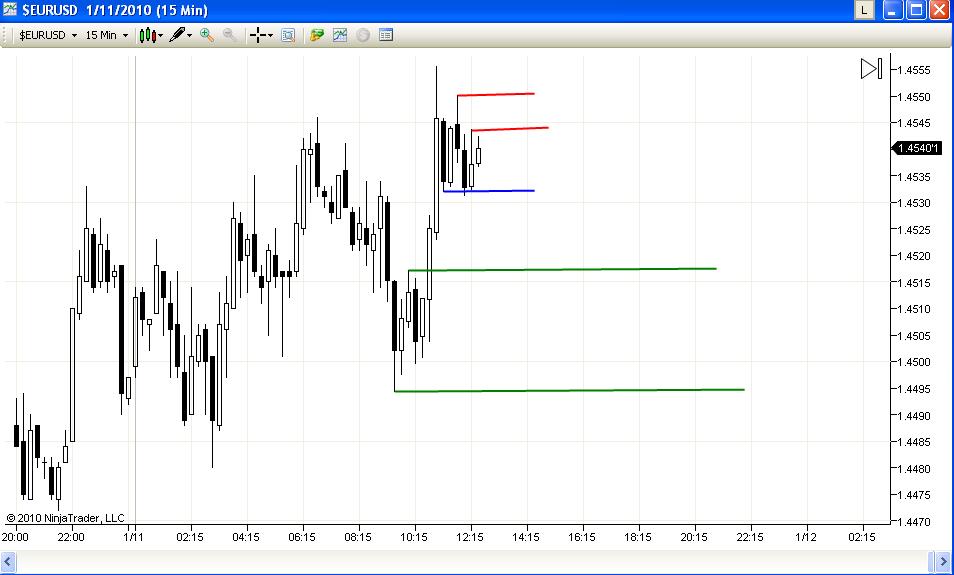Select the lower red line near 1.4545
This screenshot has width=954, height=575.
coord(510,129)
